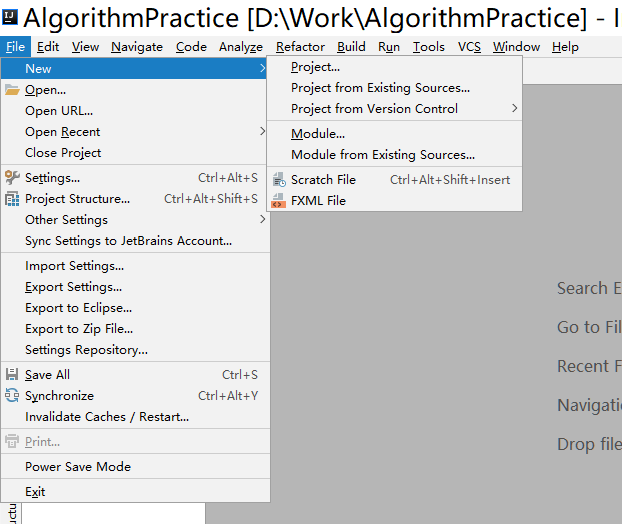Select Invalidate Caches / Restart...
This screenshot has height=524, width=622.
point(106,417)
